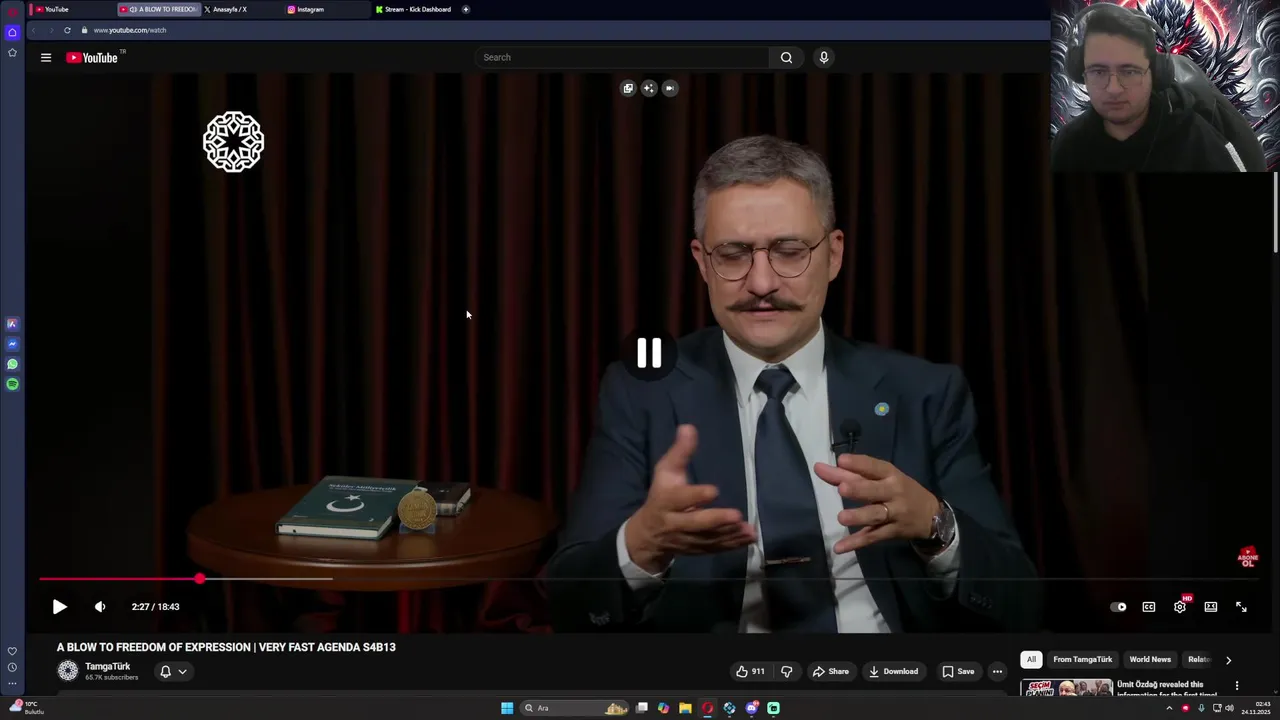The image size is (1280, 720).
Task: Like the video with 911 likes
Action: (x=750, y=672)
